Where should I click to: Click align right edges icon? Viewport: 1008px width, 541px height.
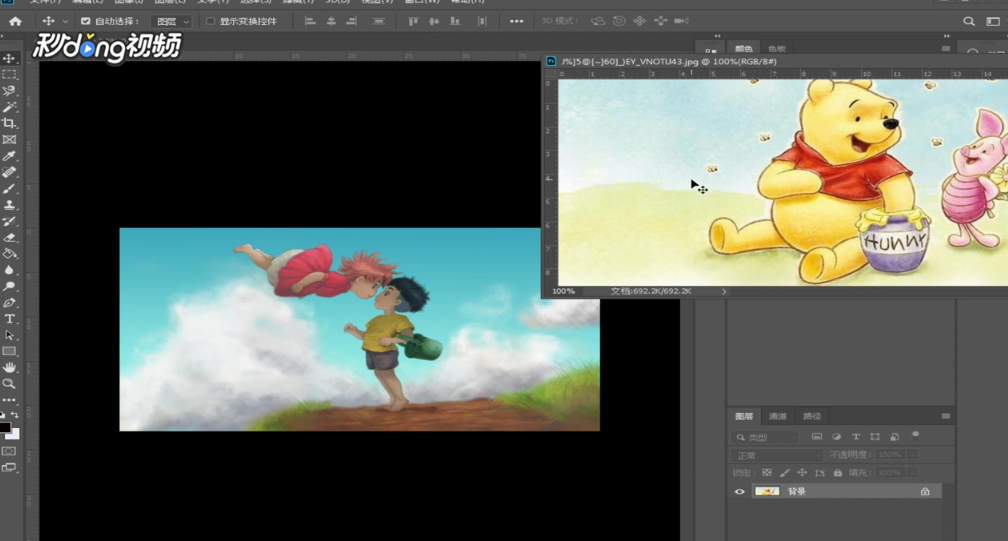coord(351,21)
